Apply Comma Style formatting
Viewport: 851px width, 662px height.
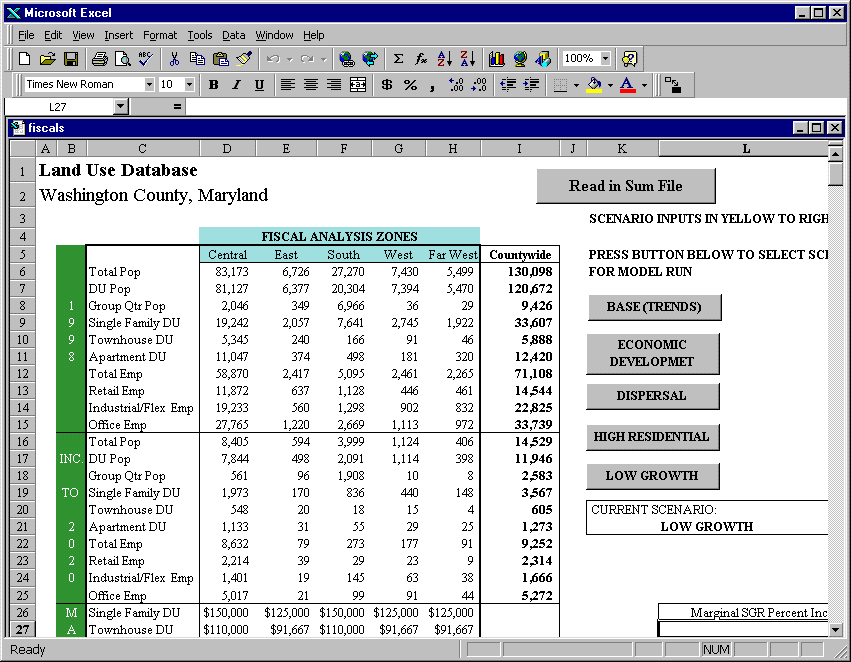tap(433, 85)
